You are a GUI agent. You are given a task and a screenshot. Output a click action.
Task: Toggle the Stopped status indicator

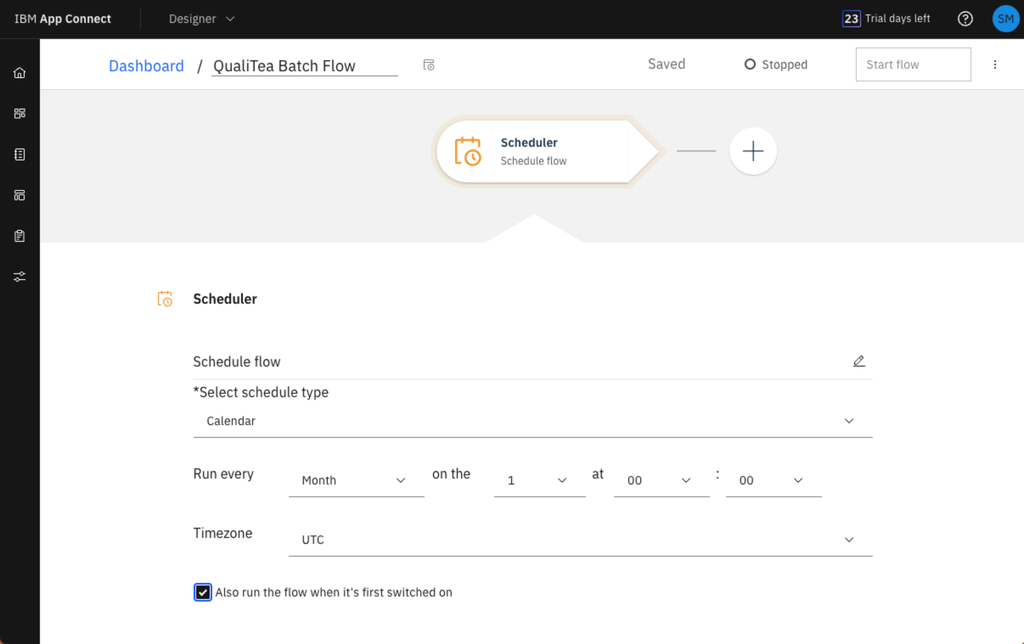pos(775,64)
